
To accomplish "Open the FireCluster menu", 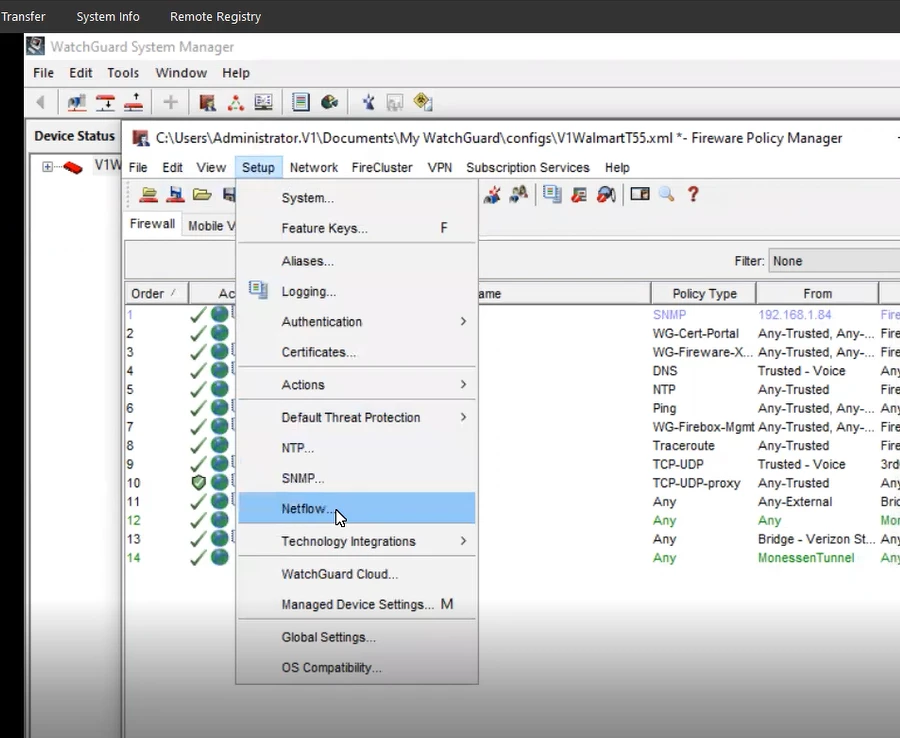I will click(x=382, y=168).
